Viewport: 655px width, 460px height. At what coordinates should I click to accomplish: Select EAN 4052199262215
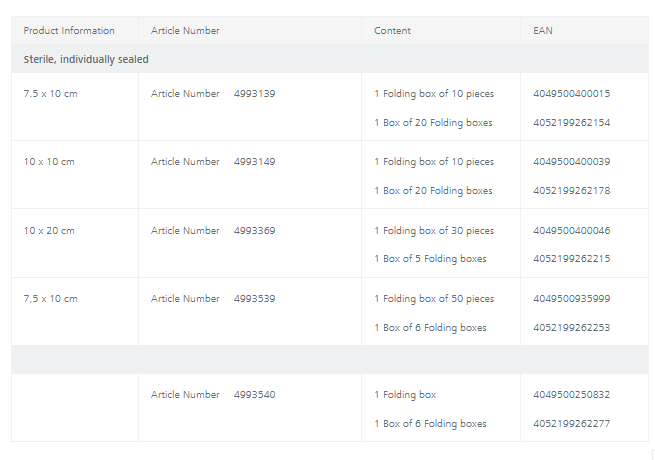(x=571, y=259)
